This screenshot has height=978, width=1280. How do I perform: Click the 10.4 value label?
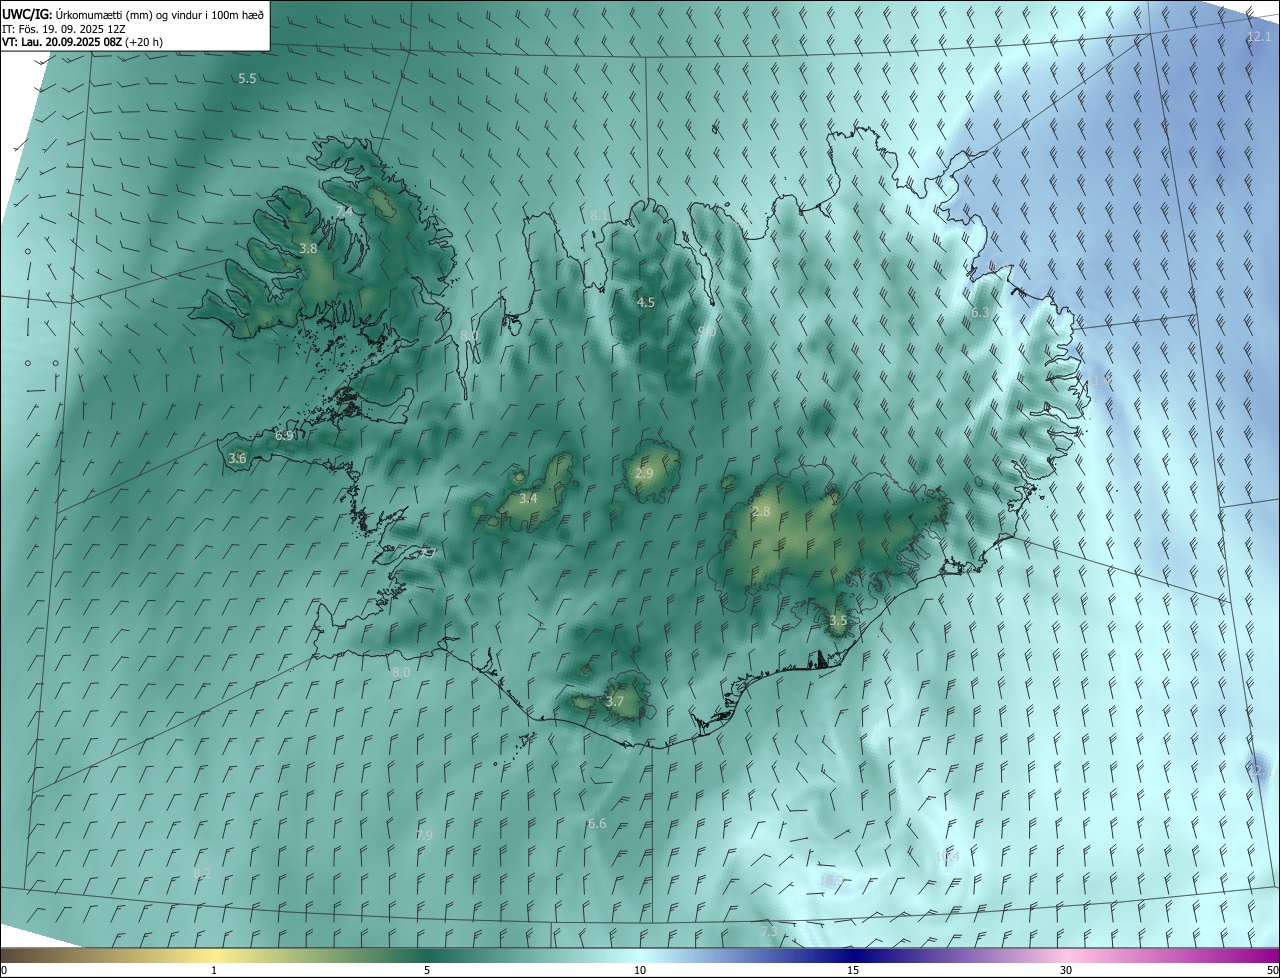tap(947, 857)
